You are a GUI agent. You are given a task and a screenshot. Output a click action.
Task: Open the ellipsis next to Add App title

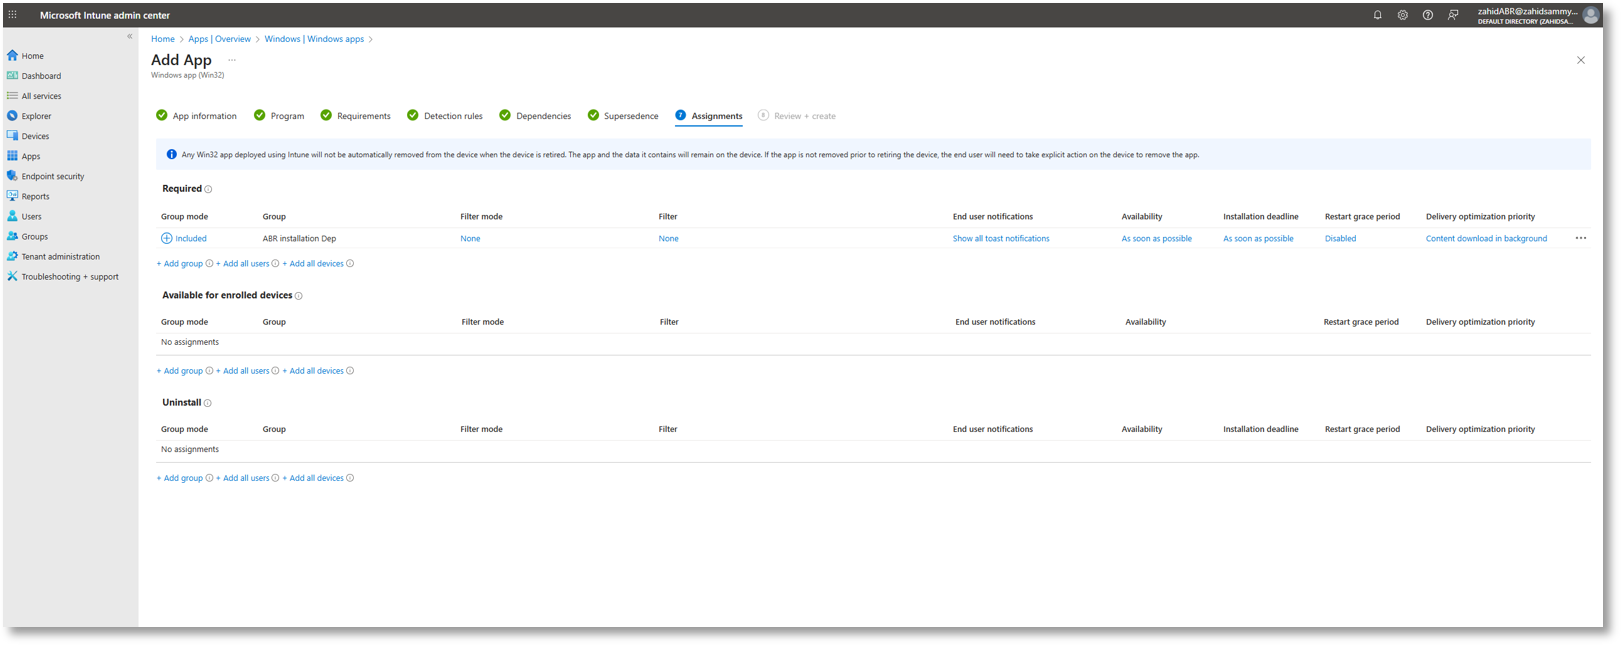pos(232,60)
